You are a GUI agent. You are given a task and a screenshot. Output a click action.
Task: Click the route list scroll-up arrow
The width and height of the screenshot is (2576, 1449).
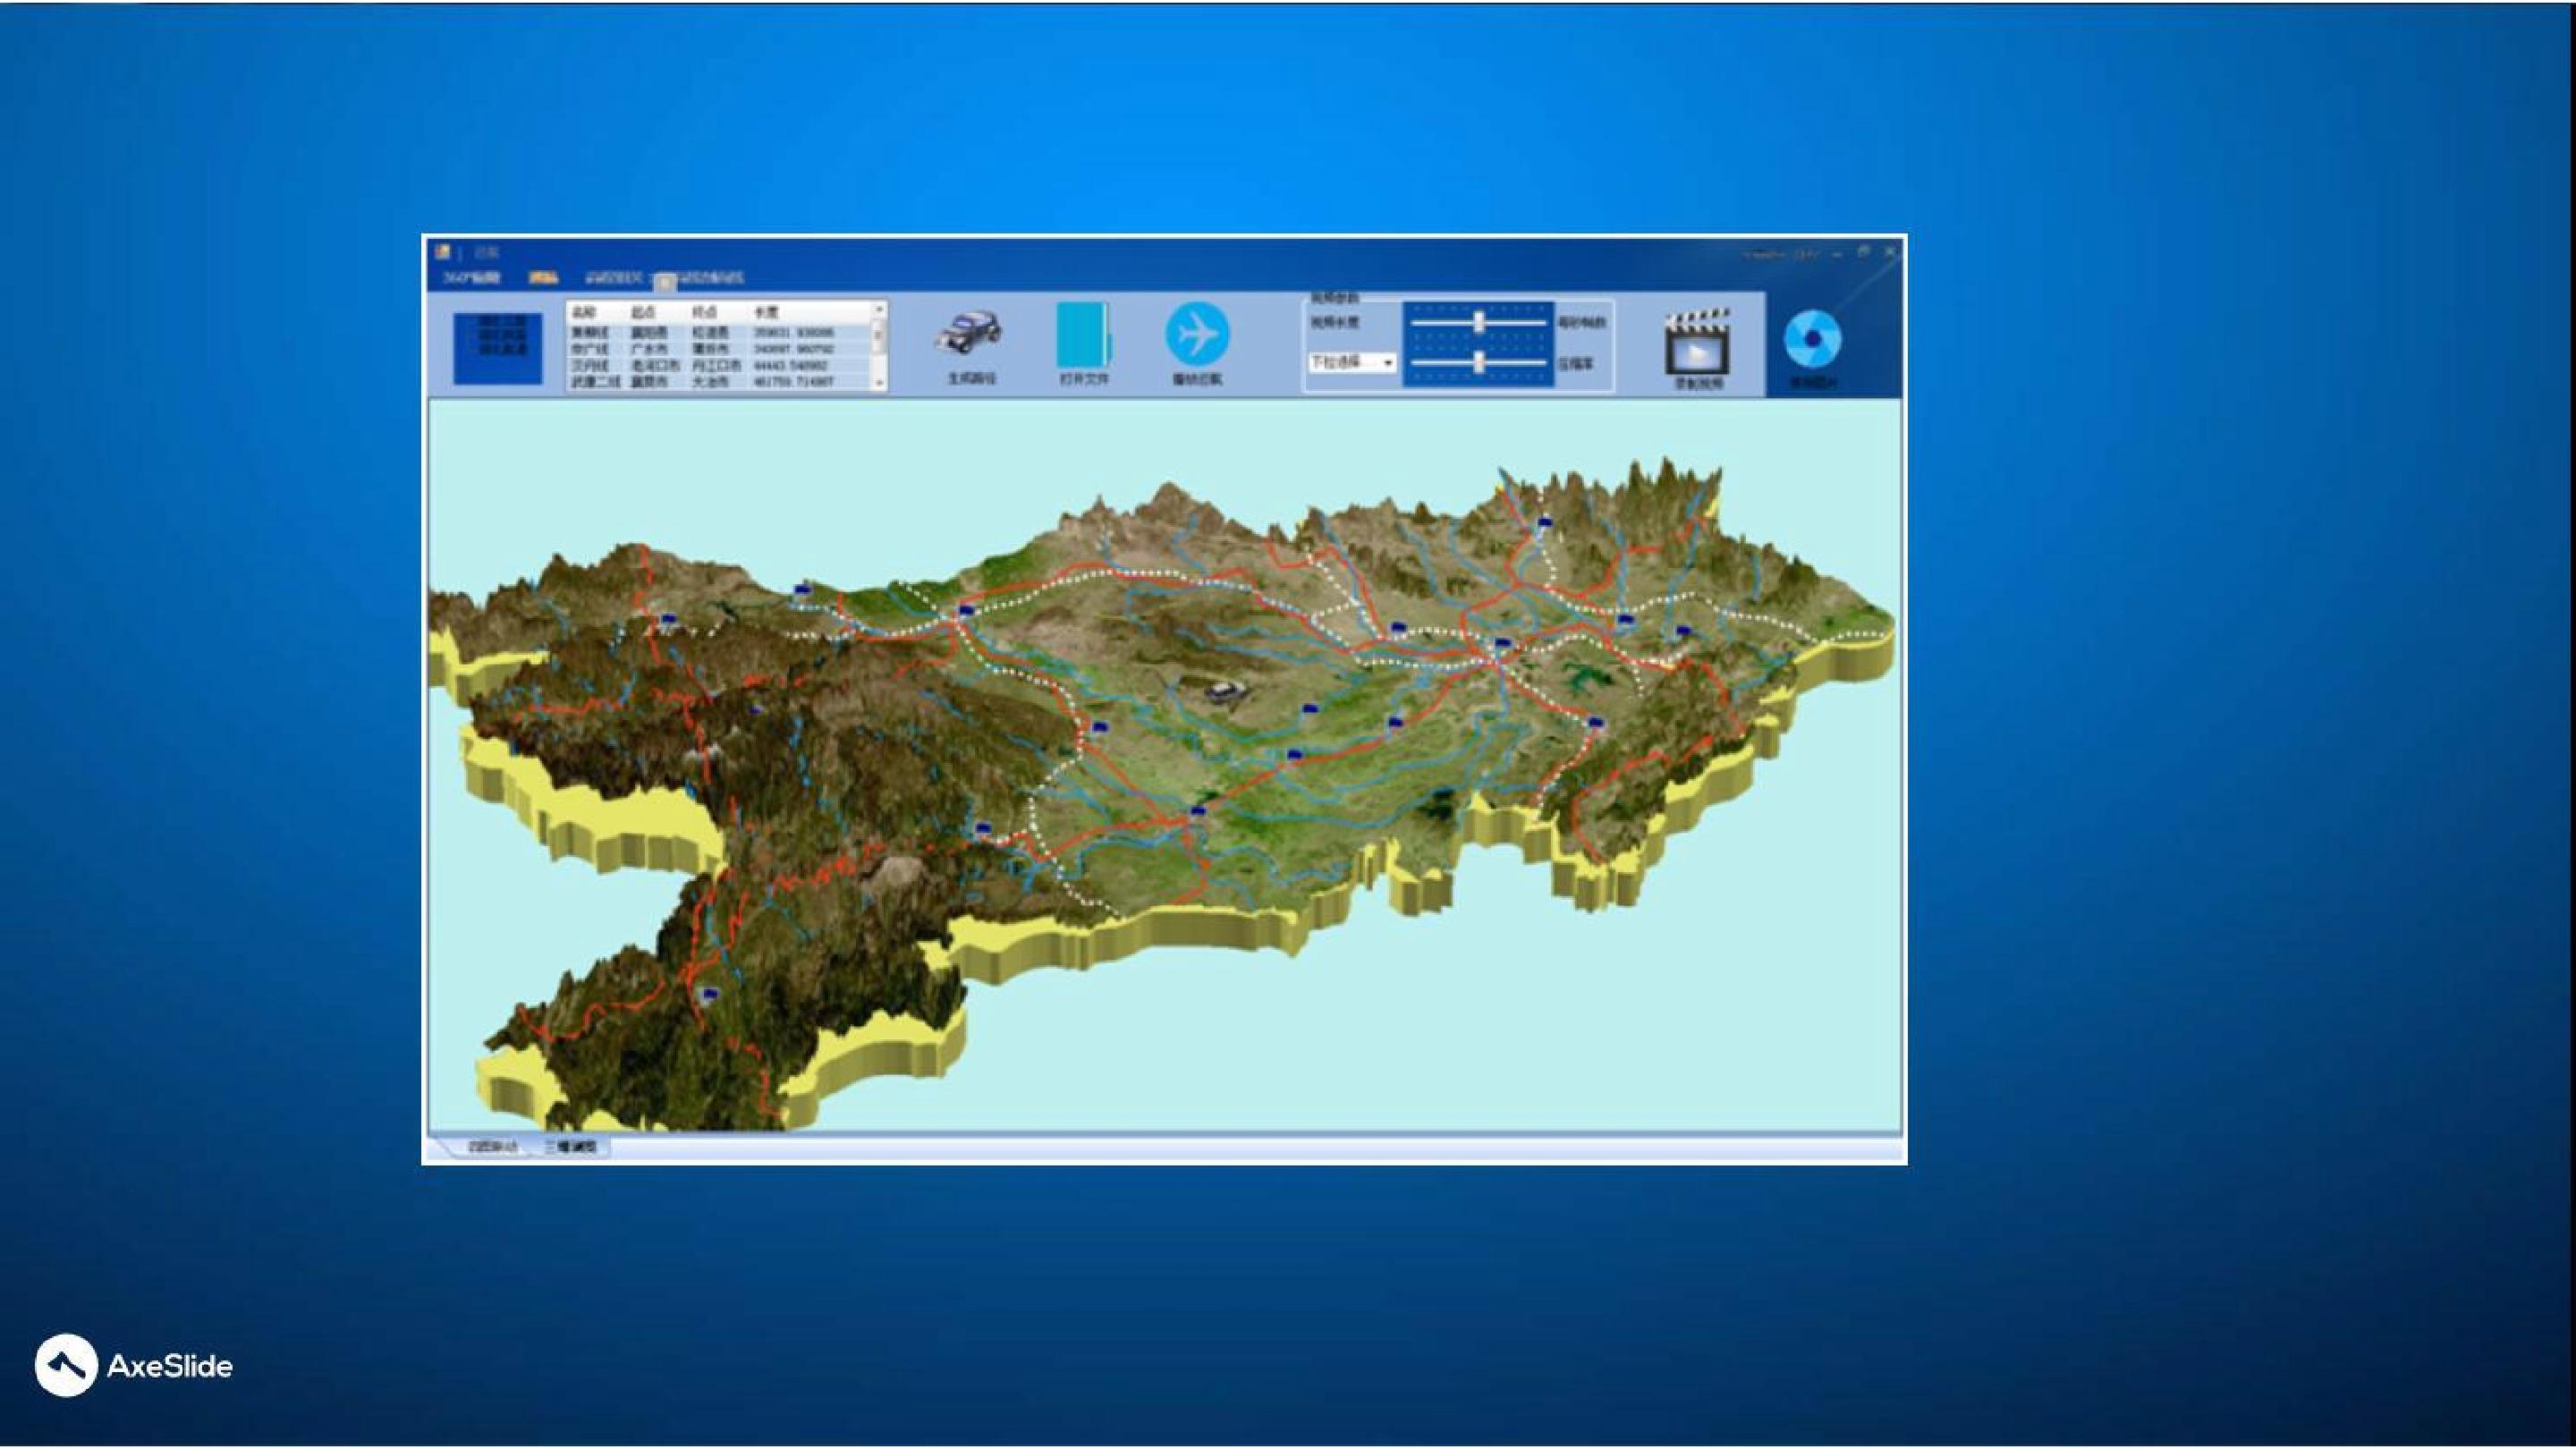(x=879, y=310)
